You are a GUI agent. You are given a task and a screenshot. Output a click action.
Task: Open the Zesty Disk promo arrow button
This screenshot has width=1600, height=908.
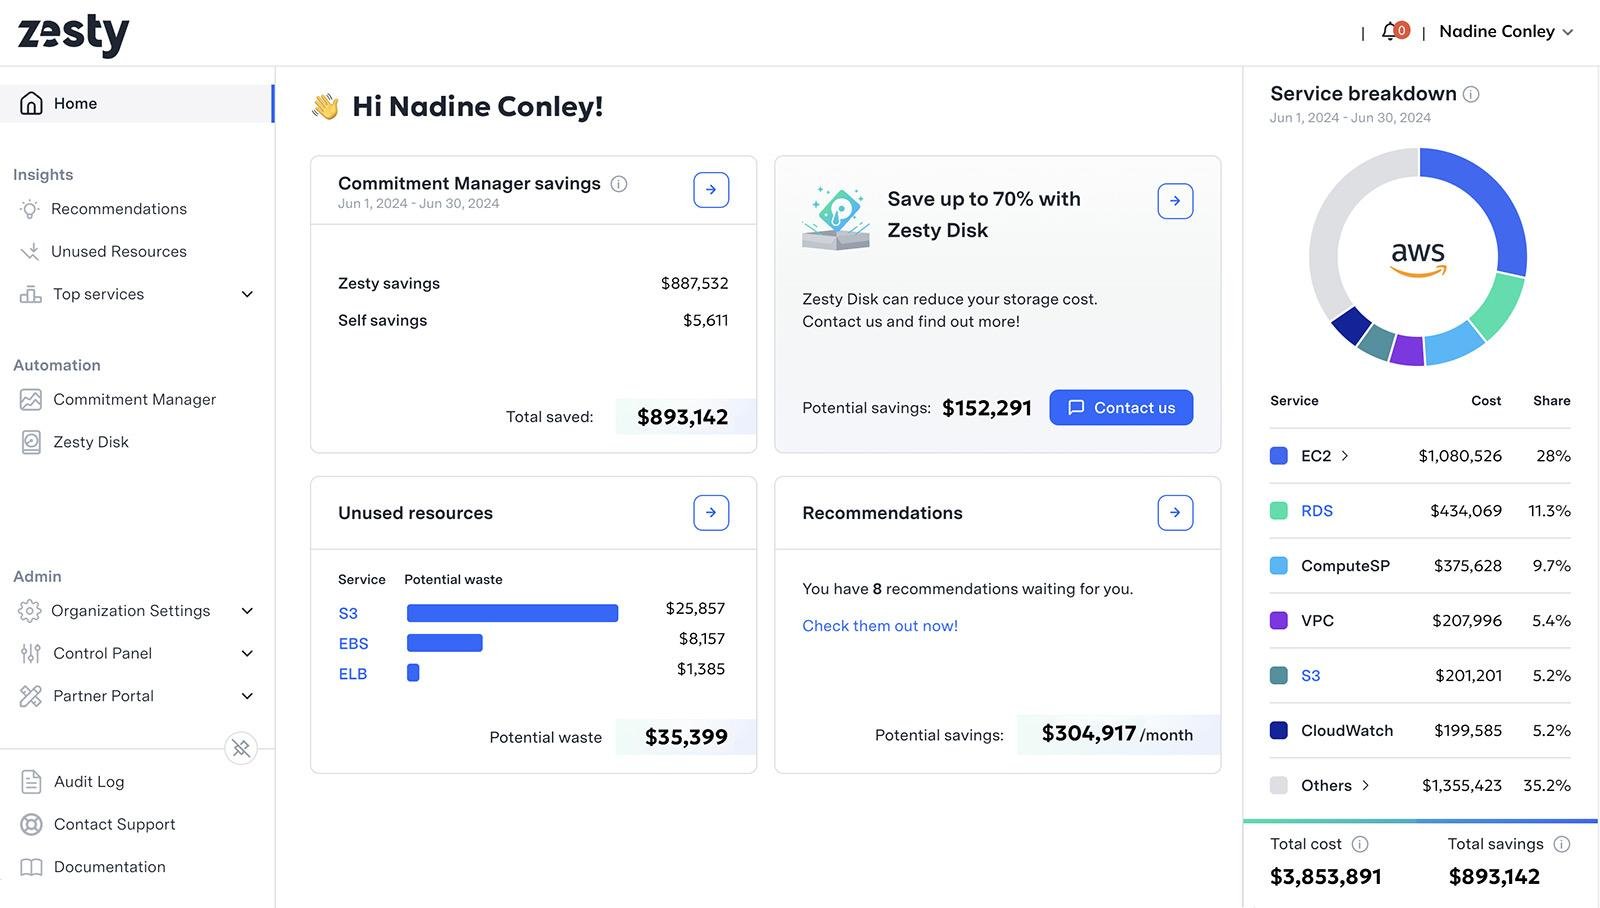coord(1175,201)
